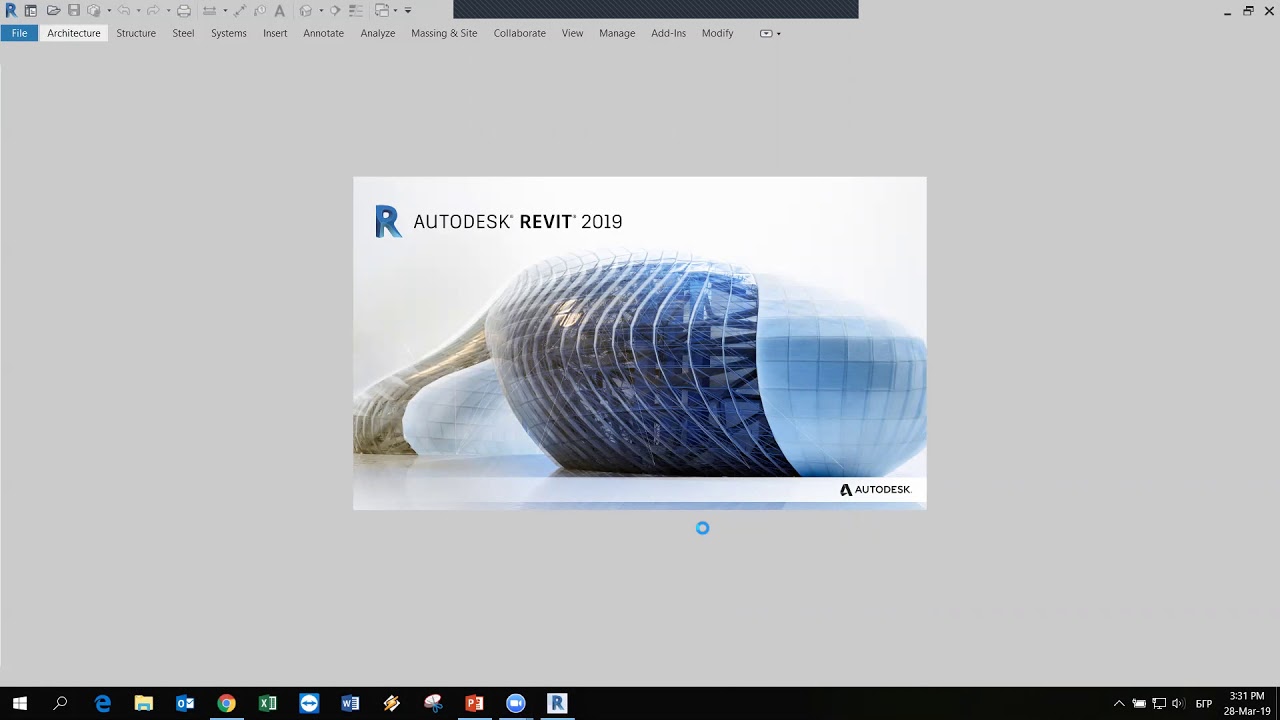Select the Add-Ins ribbon tab
Image resolution: width=1280 pixels, height=720 pixels.
(x=668, y=33)
